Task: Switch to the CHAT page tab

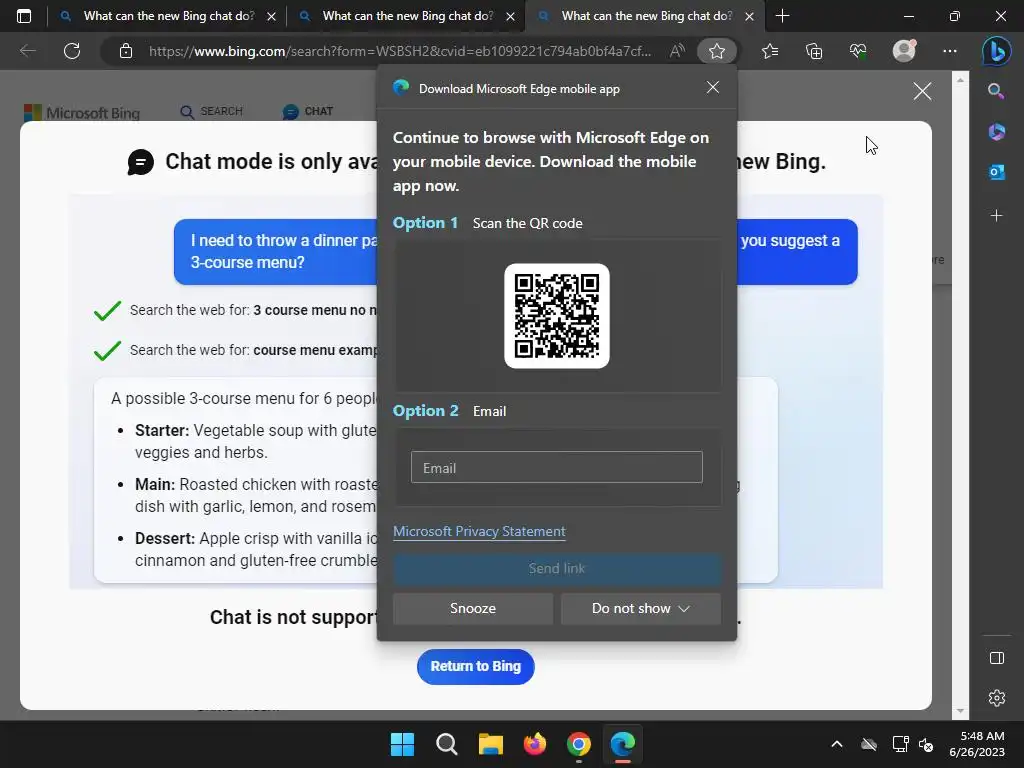Action: [308, 112]
